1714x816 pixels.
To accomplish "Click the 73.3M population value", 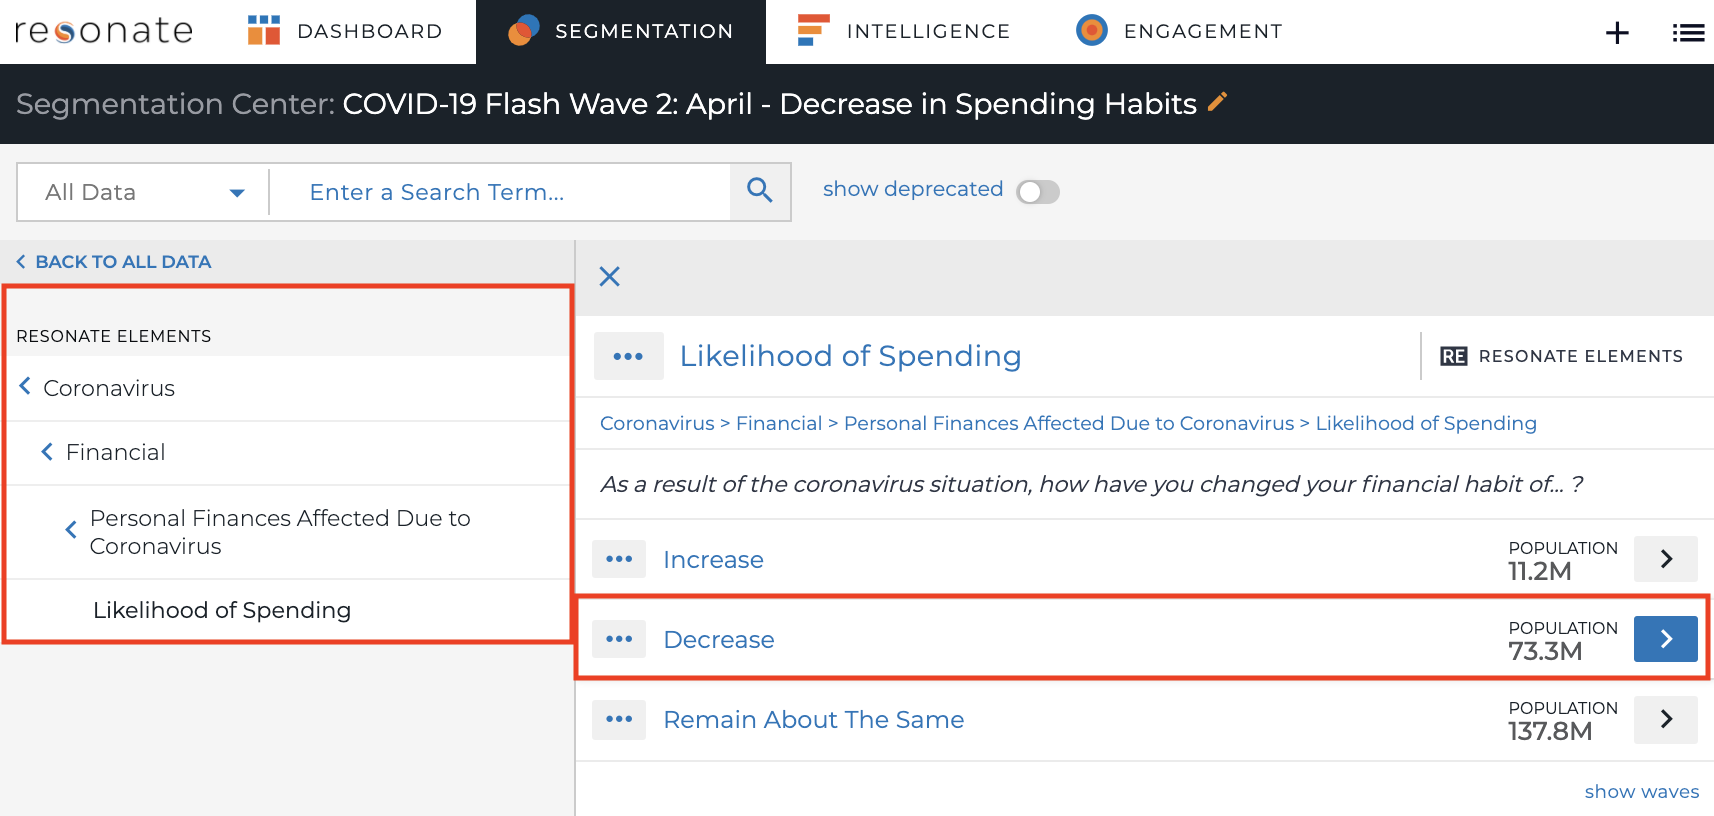I will [x=1545, y=651].
